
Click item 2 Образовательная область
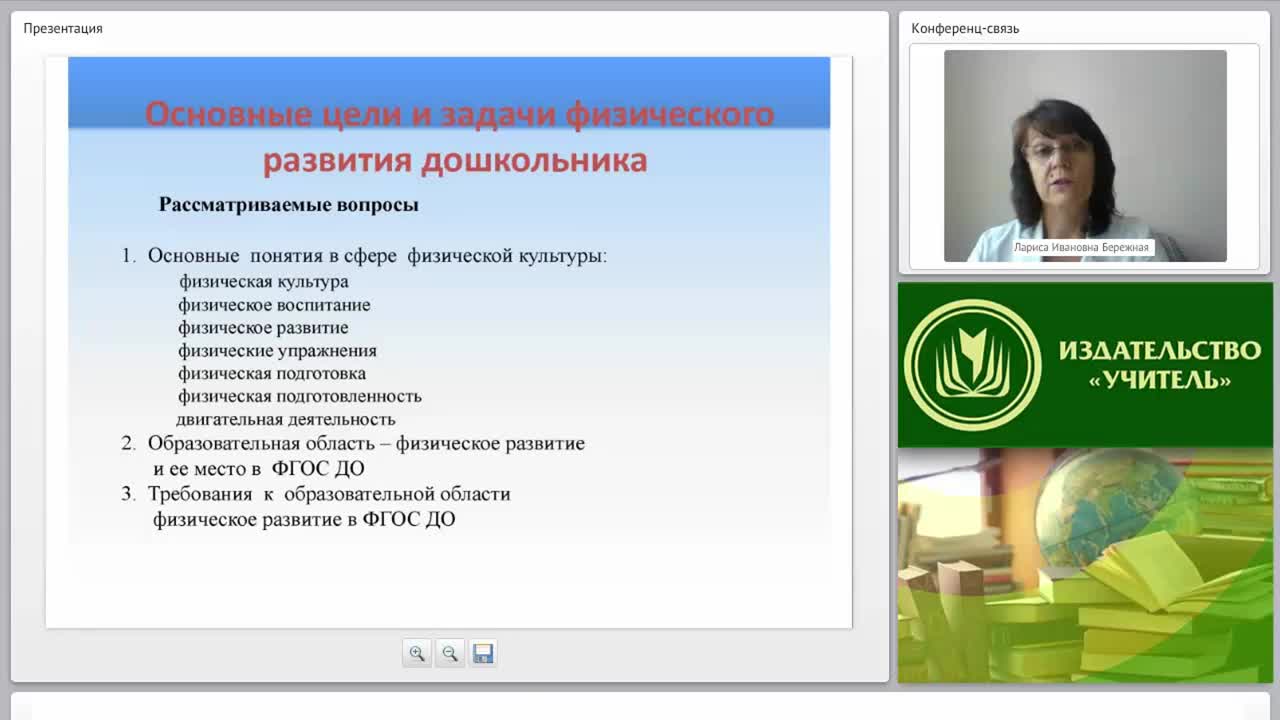tap(353, 443)
